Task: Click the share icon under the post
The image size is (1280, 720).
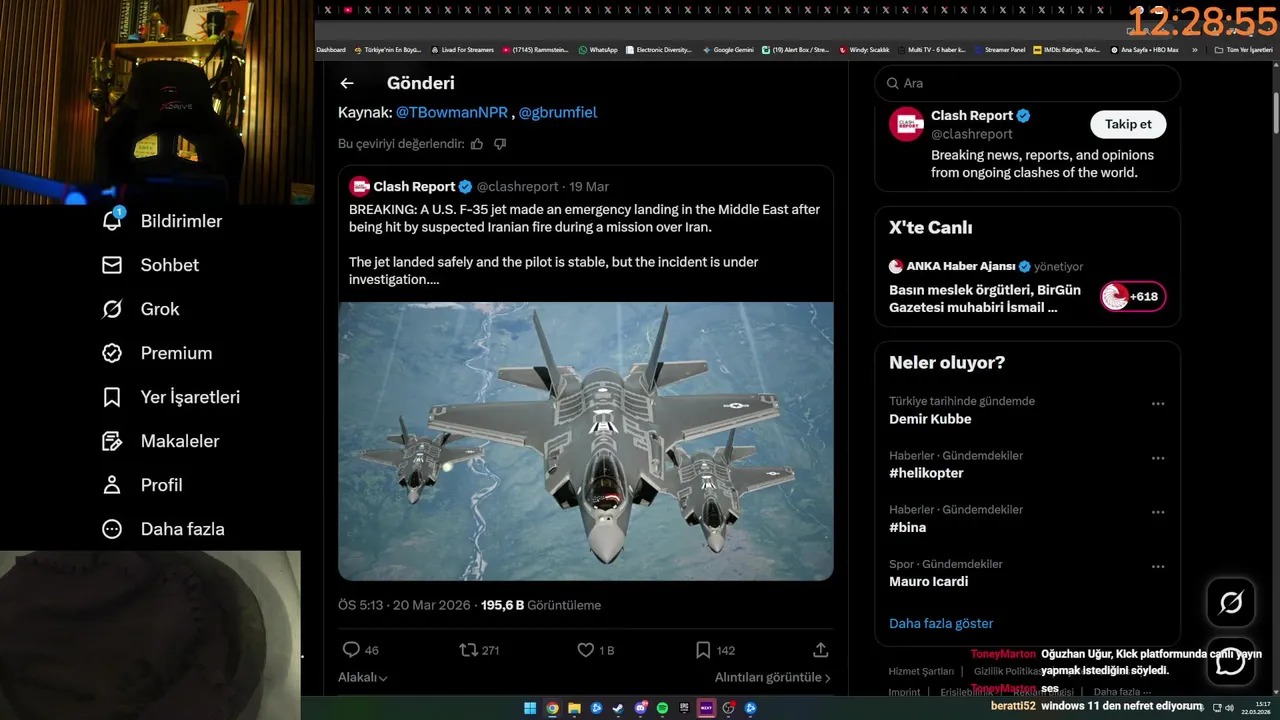Action: tap(821, 650)
